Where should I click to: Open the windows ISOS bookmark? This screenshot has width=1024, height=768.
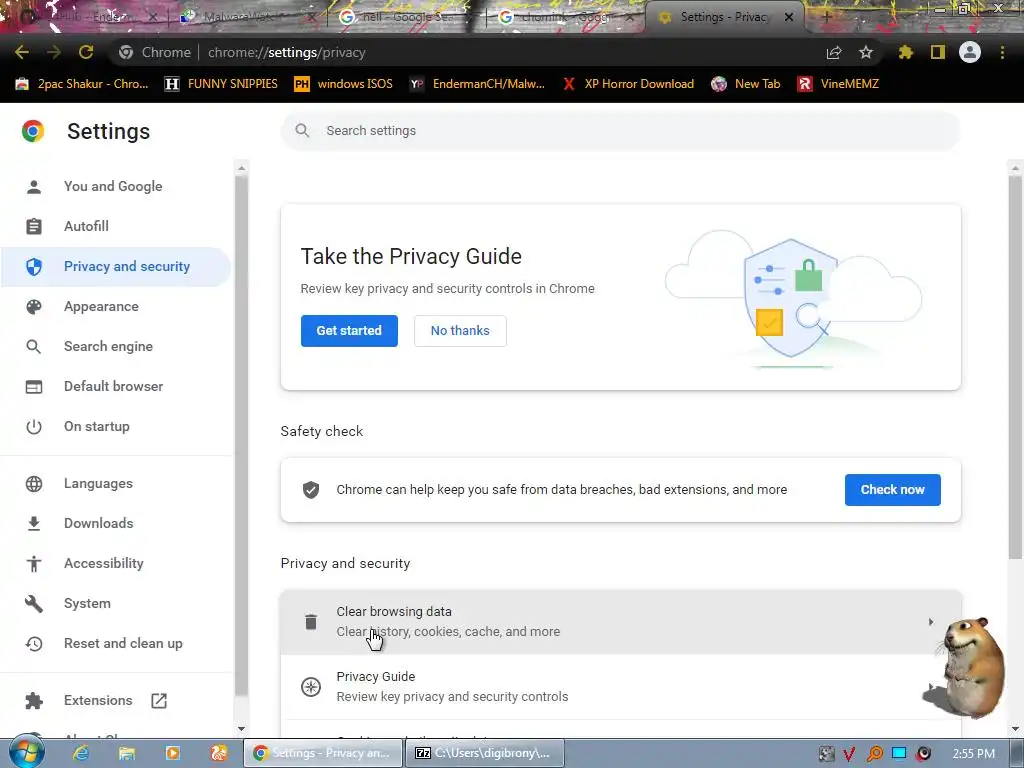point(343,84)
